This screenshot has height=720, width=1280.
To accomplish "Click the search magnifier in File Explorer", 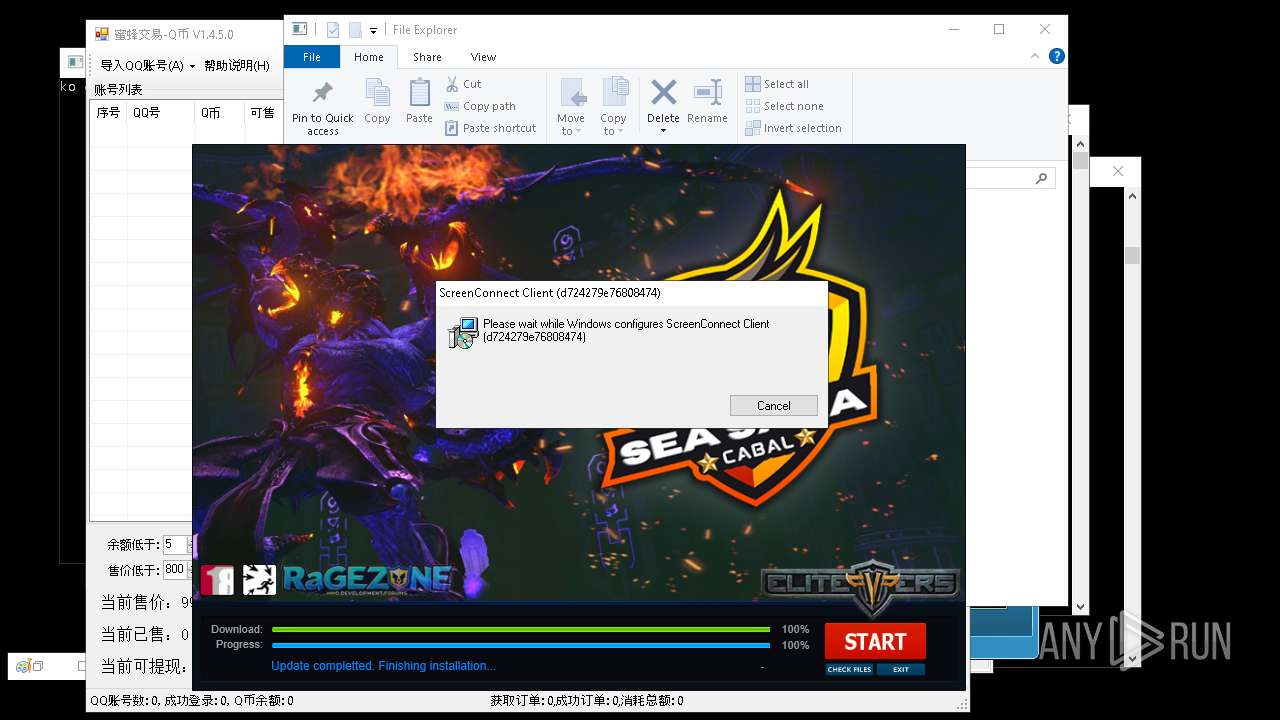I will point(1041,178).
